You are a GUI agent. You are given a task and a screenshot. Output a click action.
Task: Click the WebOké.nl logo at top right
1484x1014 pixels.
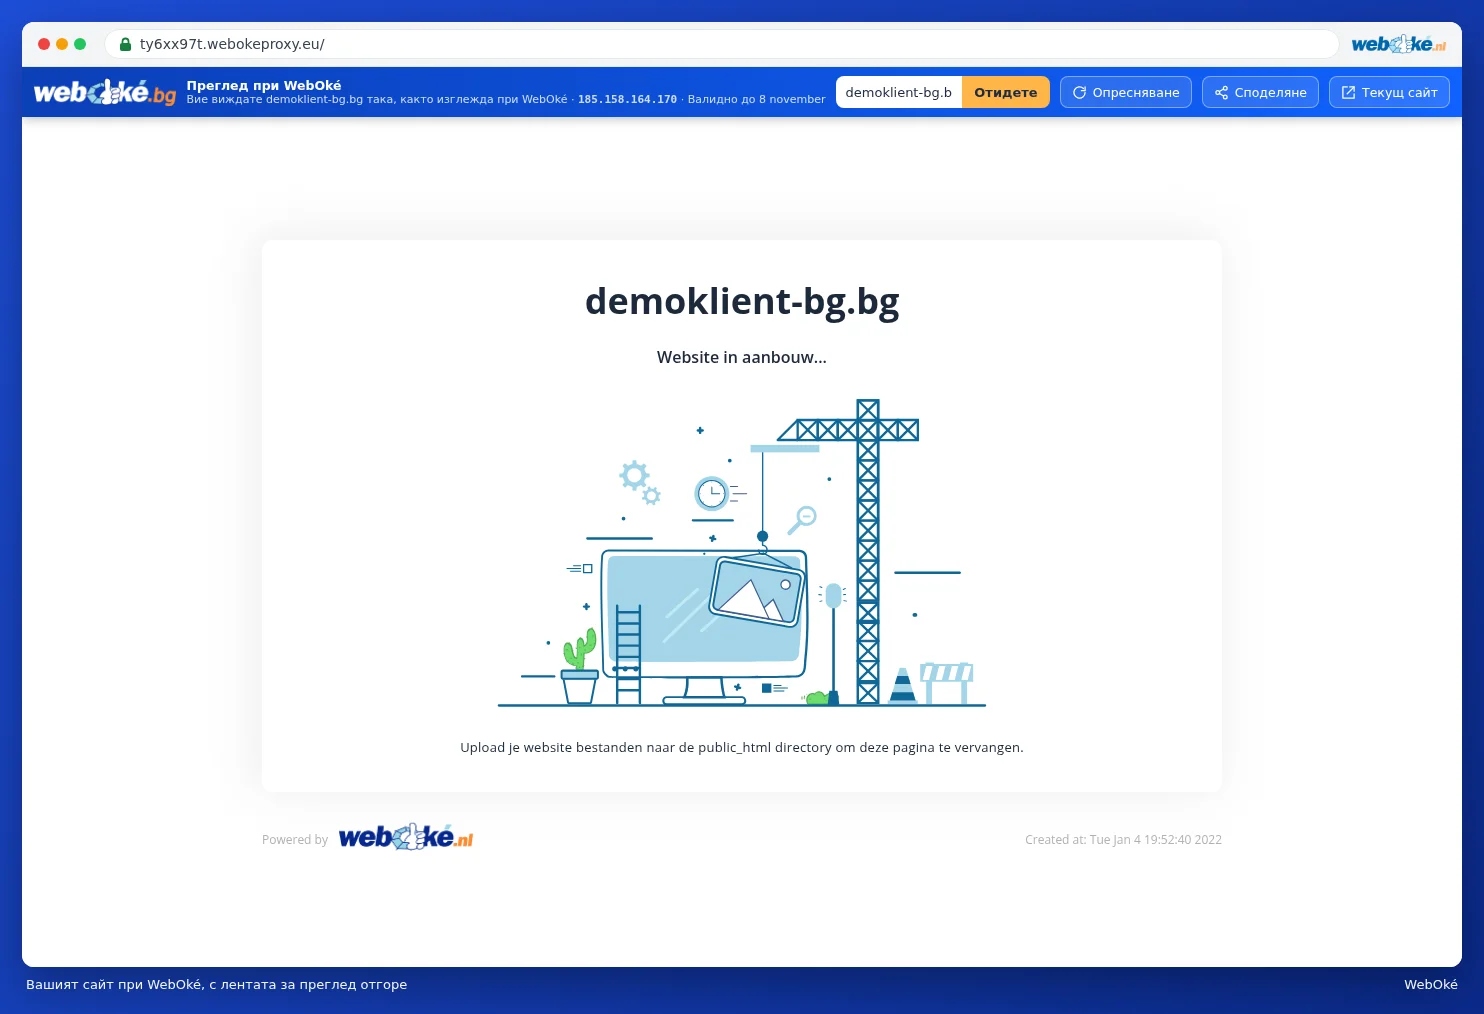[x=1399, y=44]
